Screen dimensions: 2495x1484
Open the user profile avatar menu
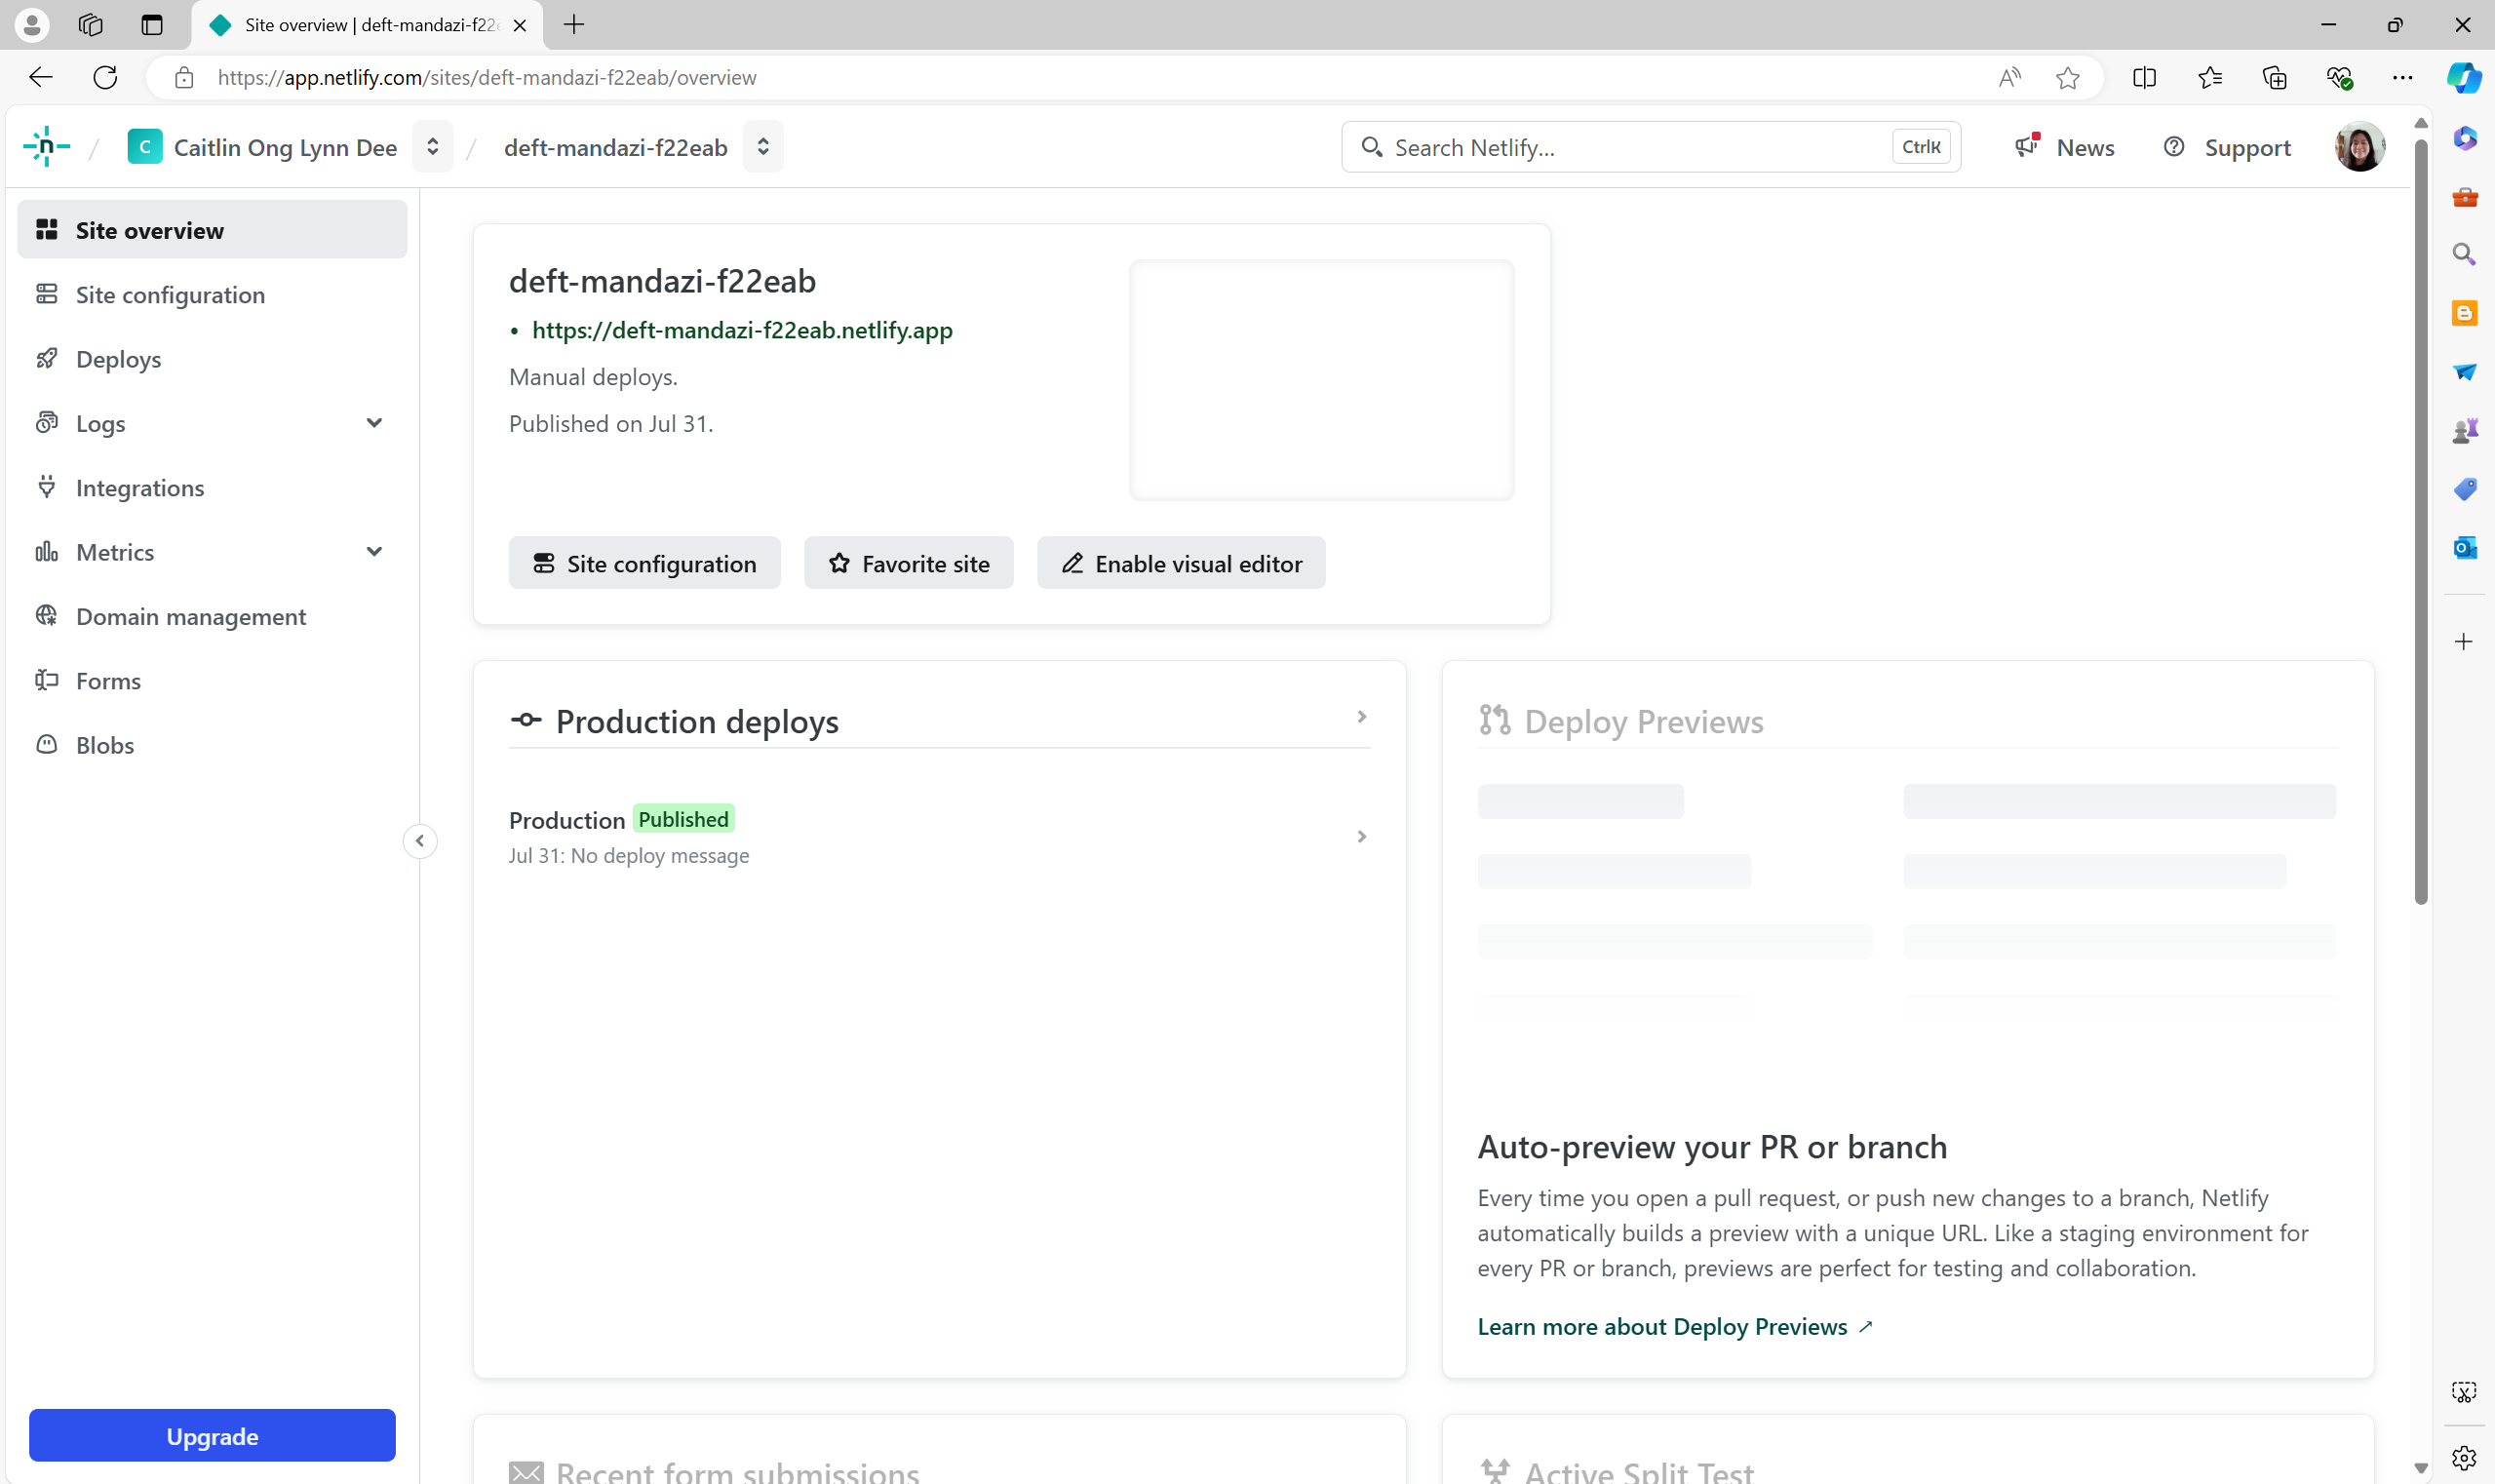[x=2359, y=147]
